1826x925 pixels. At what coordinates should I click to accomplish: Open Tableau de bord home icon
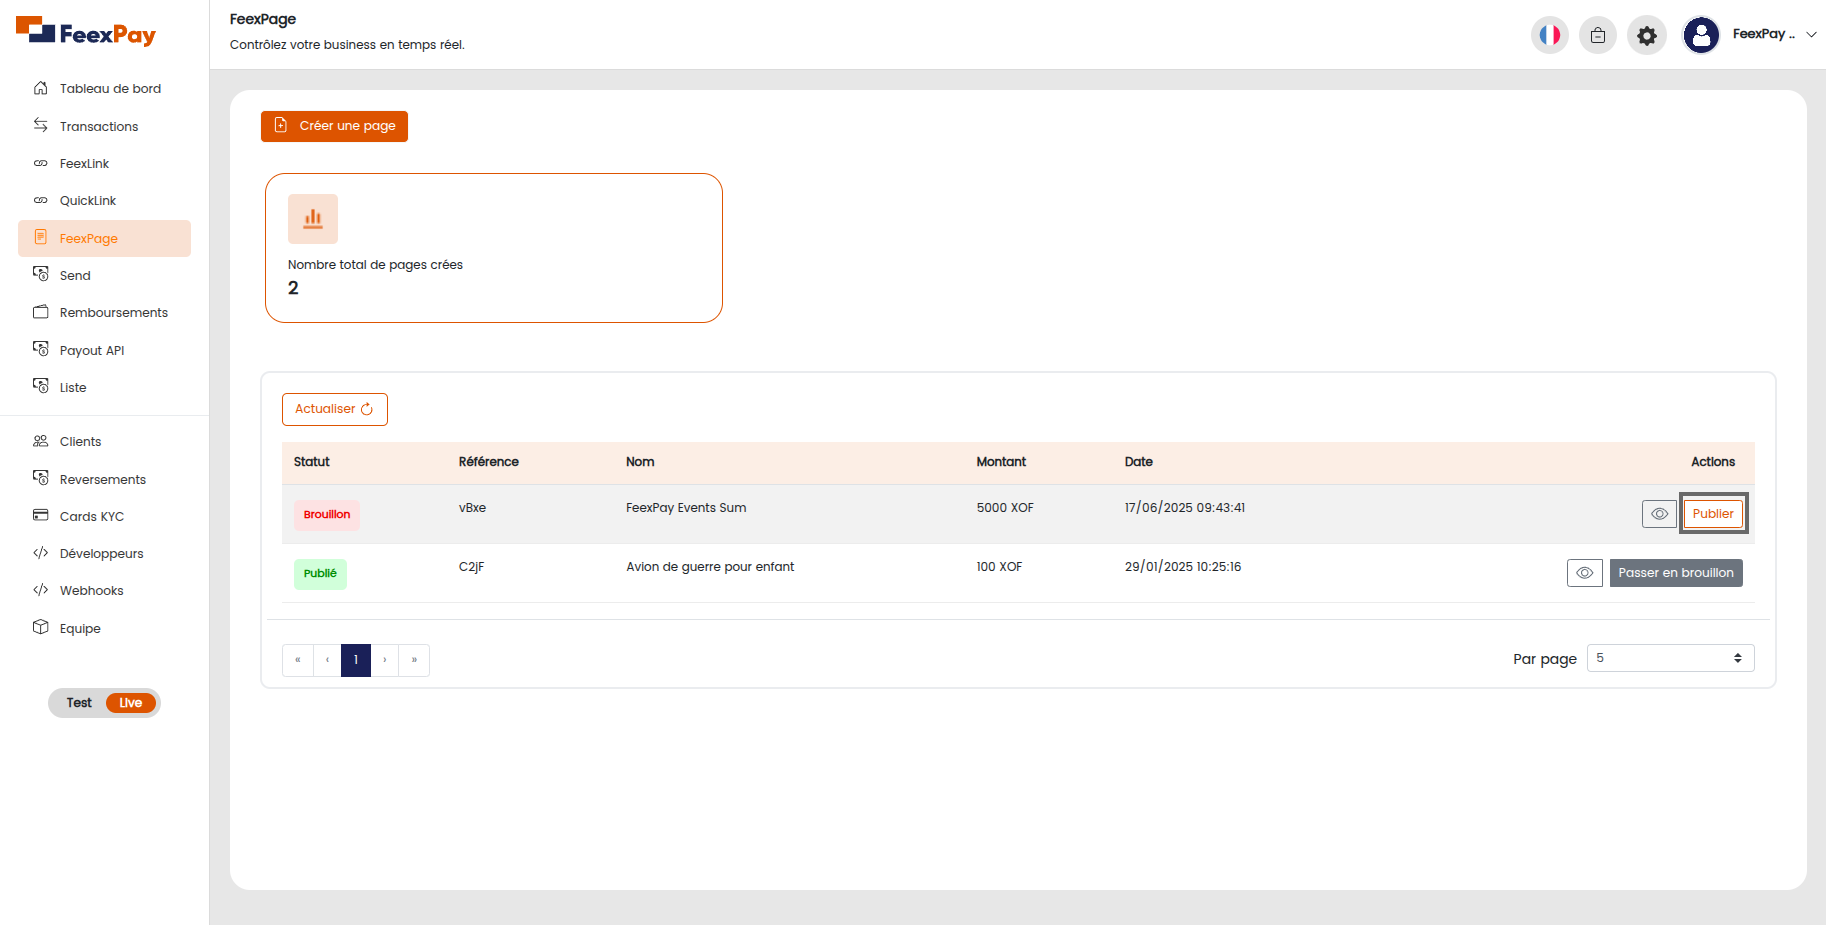pos(41,88)
